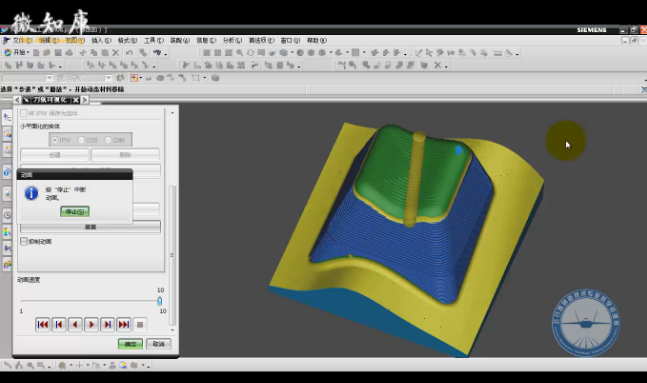Screen dimensions: 647x383
Task: Click the fast forward to end button
Action: 123,325
